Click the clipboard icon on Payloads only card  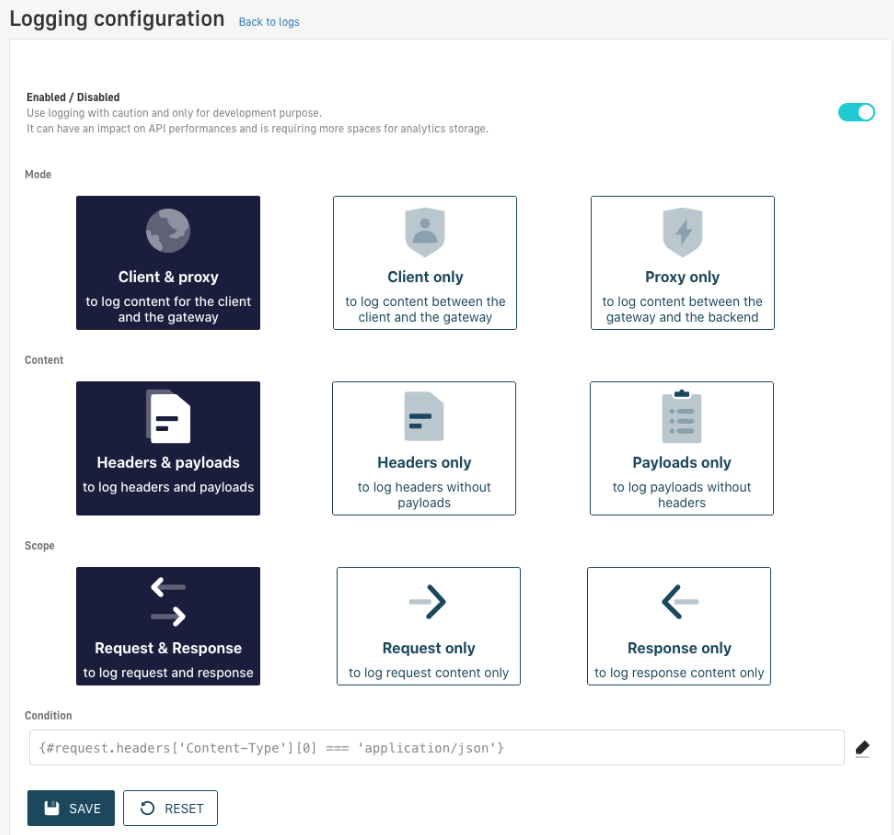coord(681,416)
